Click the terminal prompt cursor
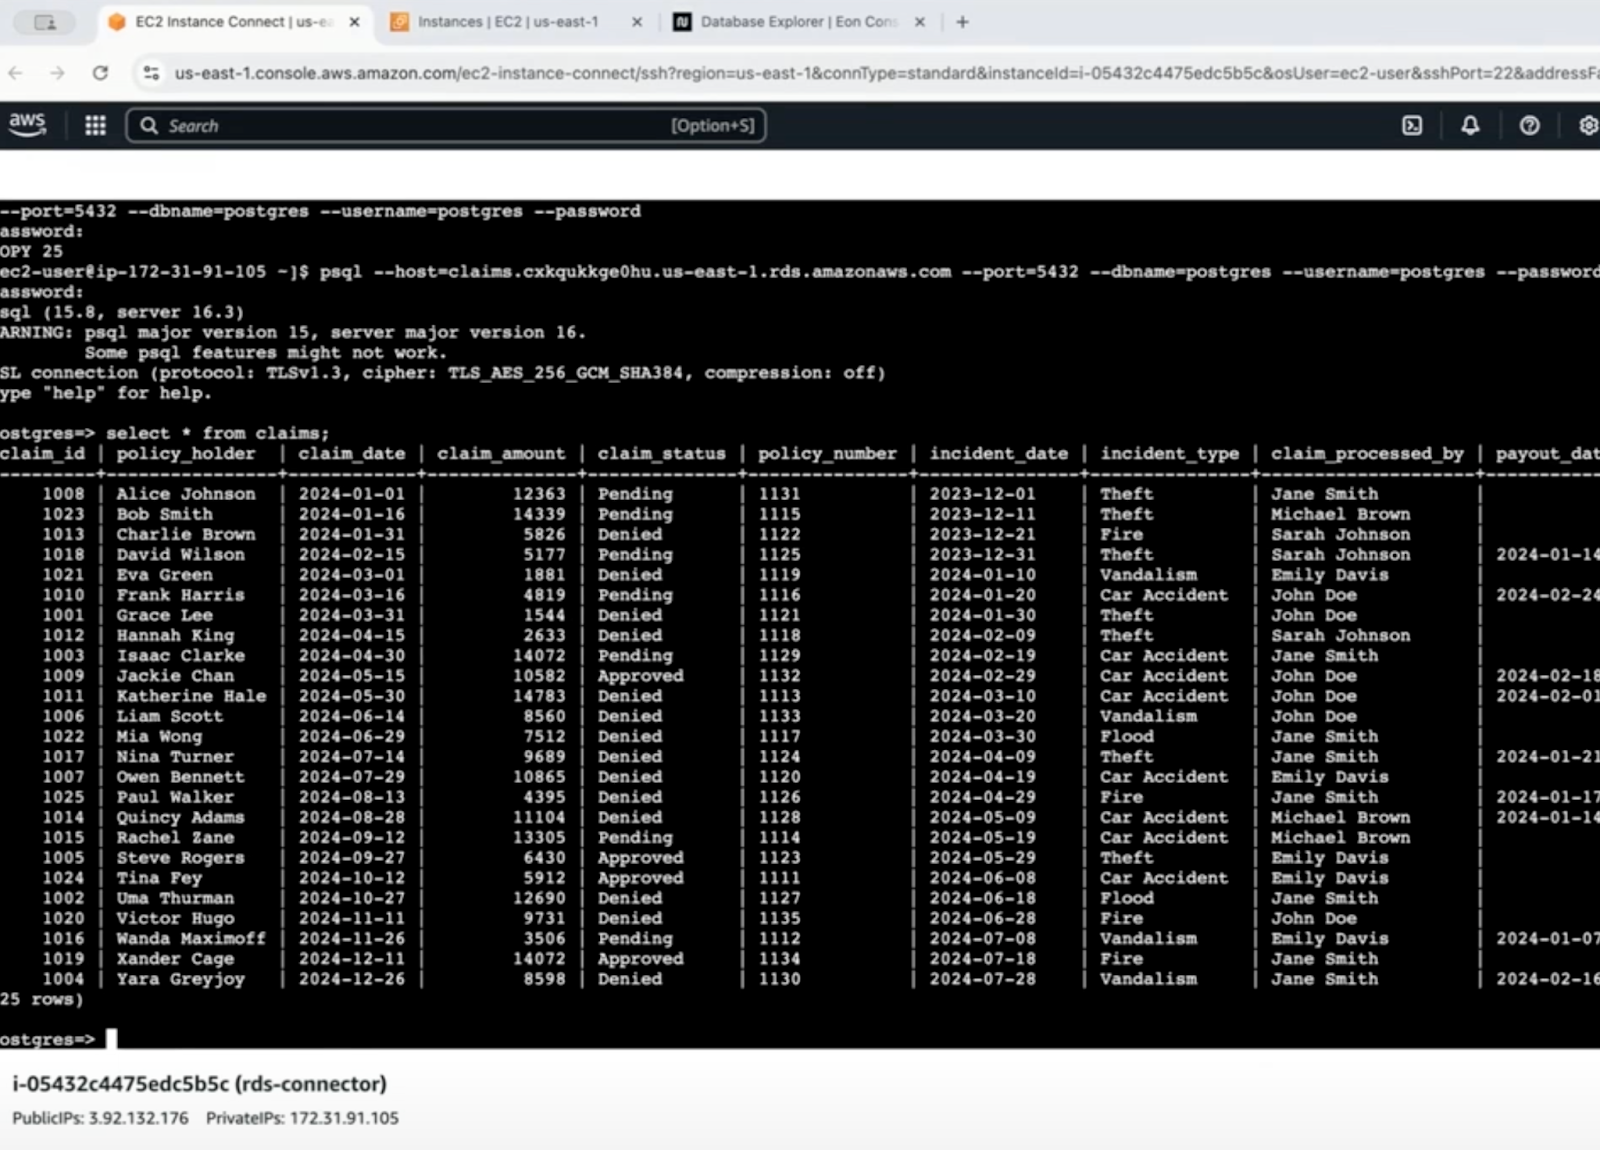 pyautogui.click(x=111, y=1039)
